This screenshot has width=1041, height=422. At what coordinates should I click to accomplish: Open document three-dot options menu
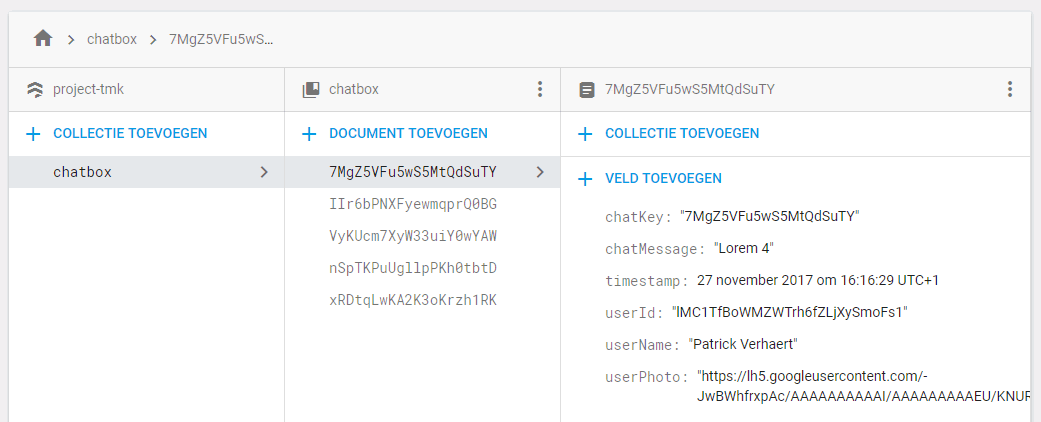(1009, 90)
